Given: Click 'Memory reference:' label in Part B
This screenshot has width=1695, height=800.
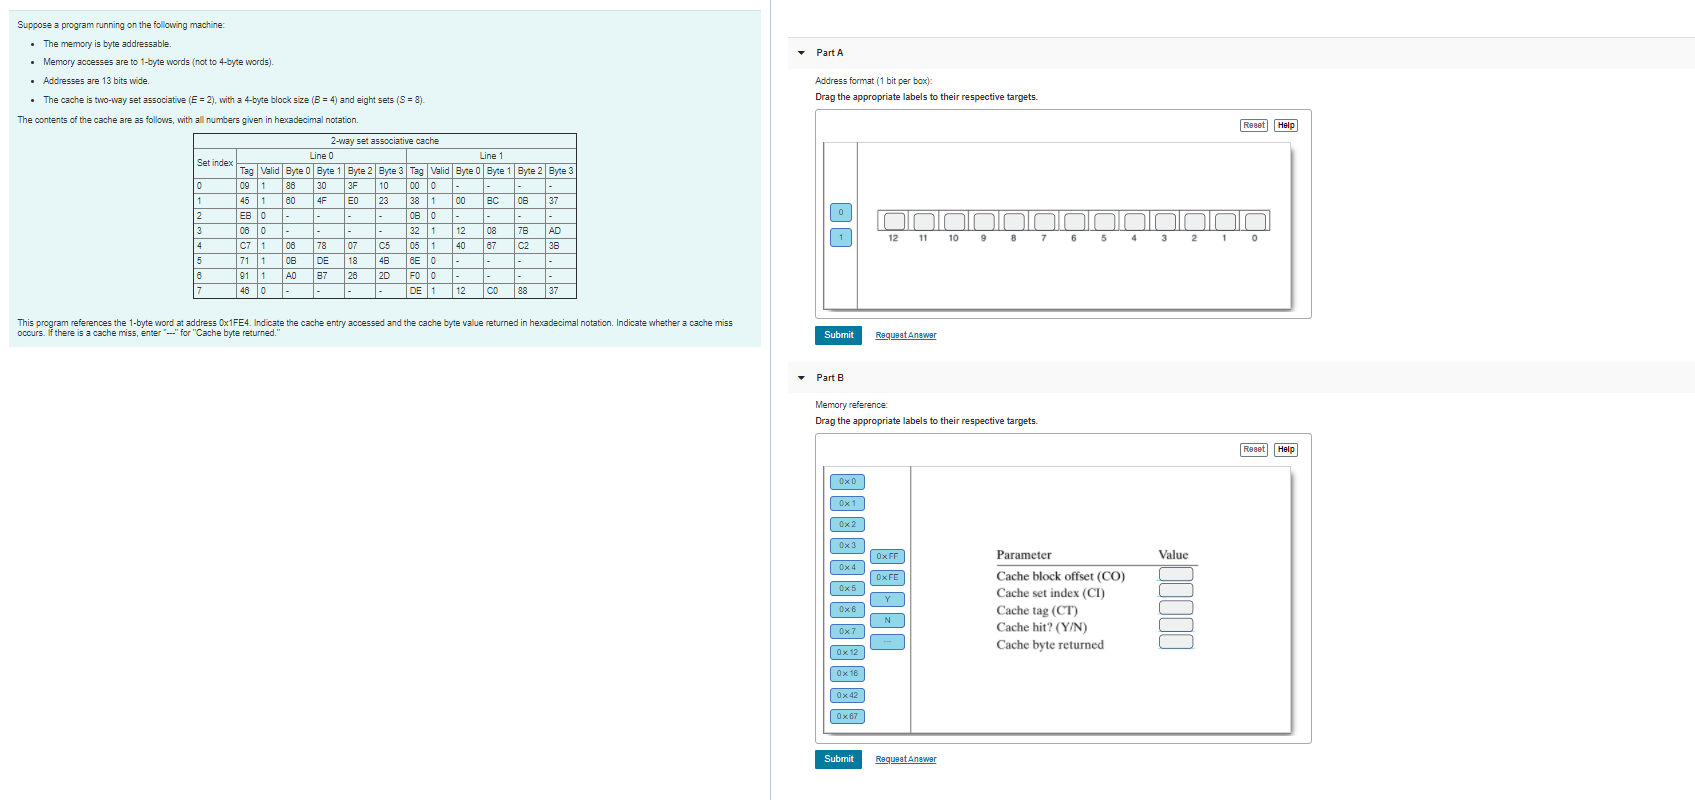Looking at the screenshot, I should pyautogui.click(x=851, y=405).
